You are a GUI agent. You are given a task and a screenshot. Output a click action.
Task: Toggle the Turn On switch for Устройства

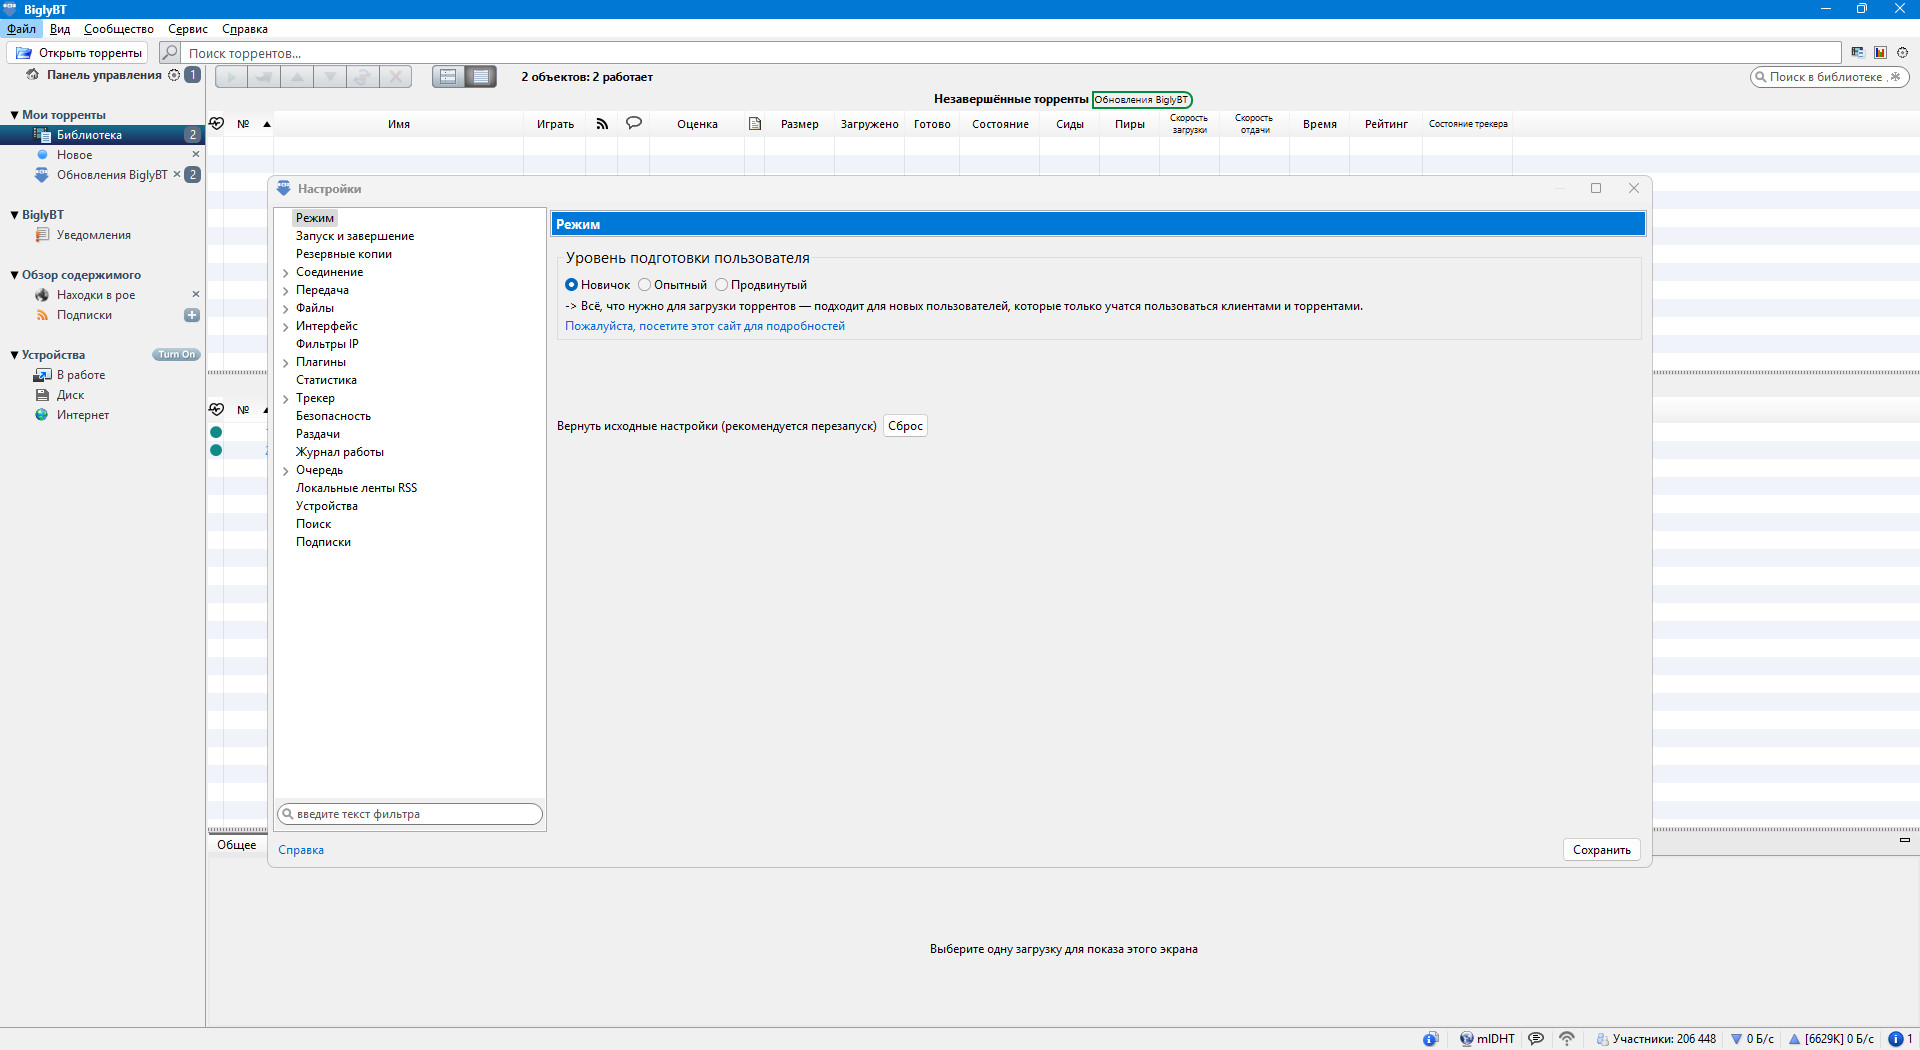coord(176,355)
